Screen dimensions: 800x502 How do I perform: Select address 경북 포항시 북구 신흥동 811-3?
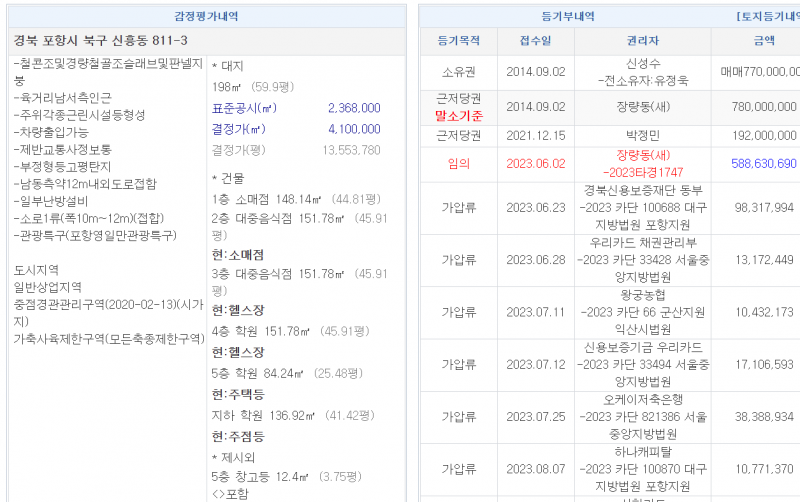pyautogui.click(x=100, y=41)
